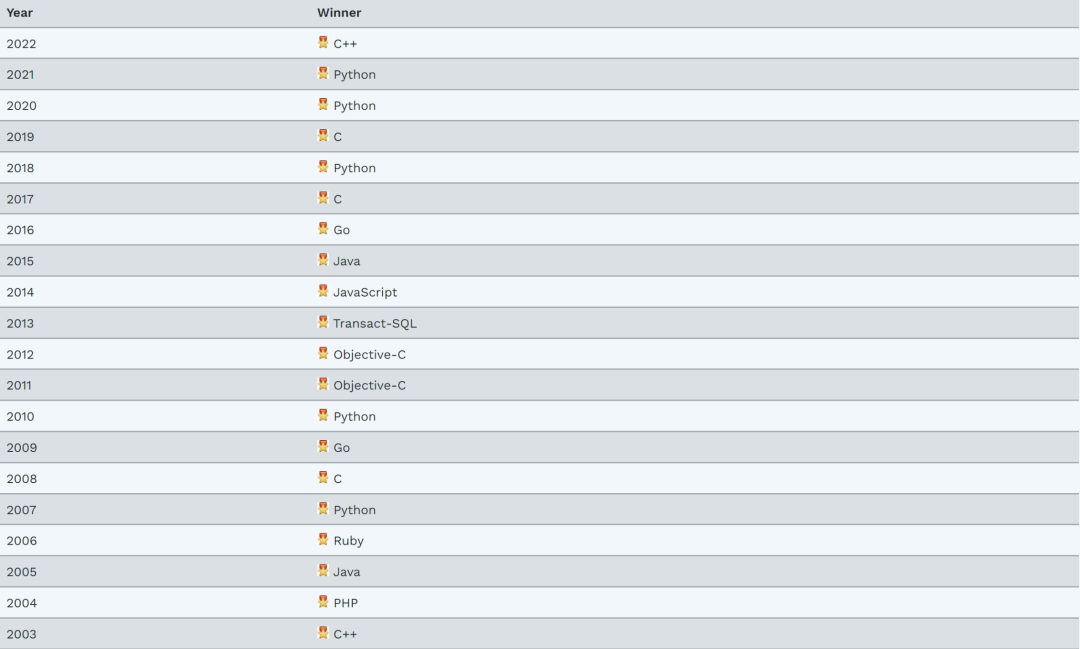
Task: Click the award icon next to PHP
Action: coord(322,602)
